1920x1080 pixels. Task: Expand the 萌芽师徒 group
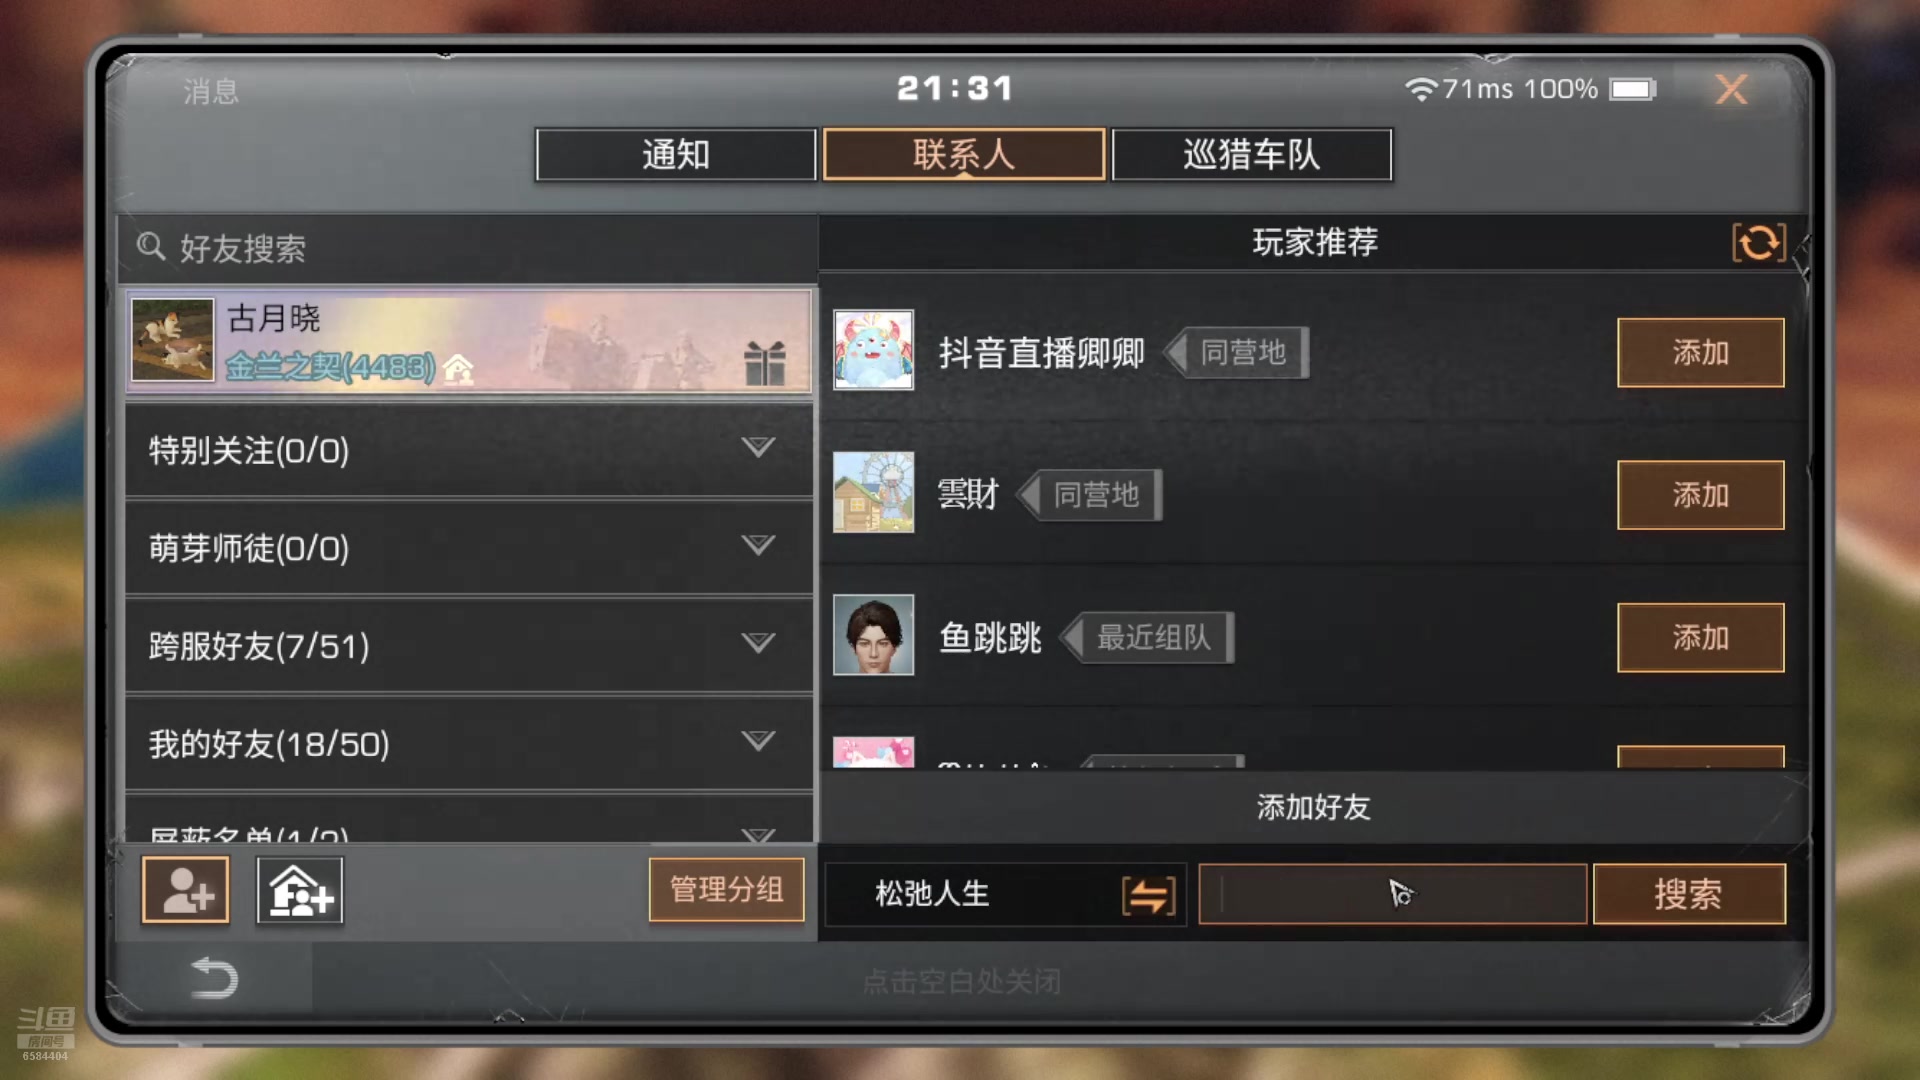coord(469,548)
